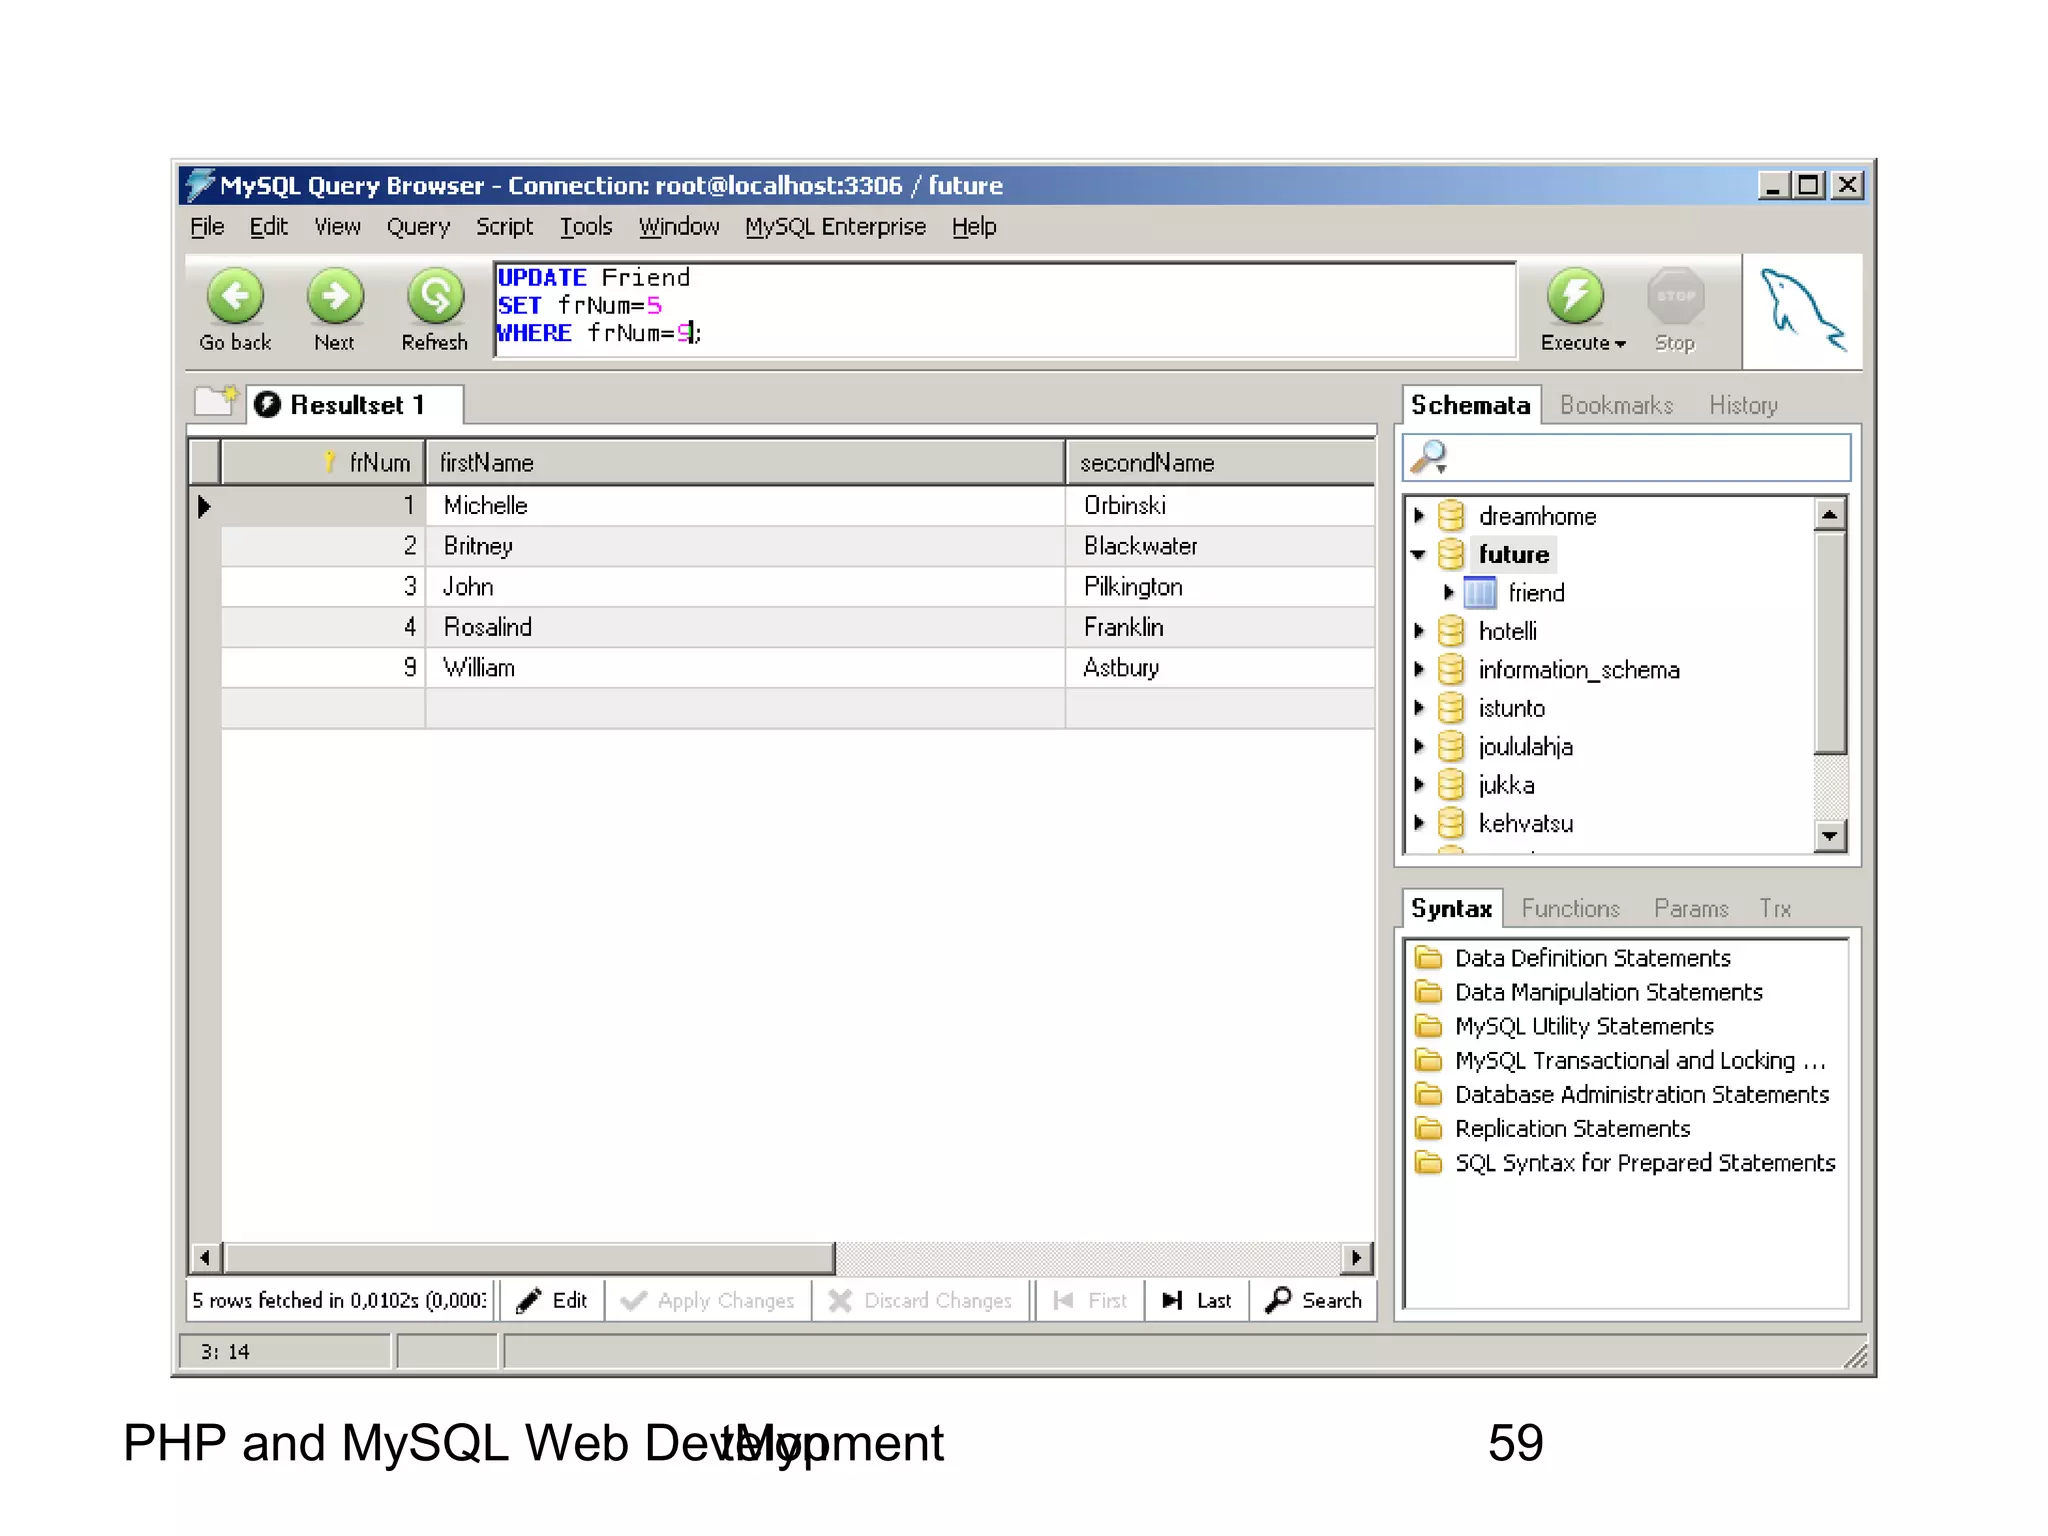Click the schemata list scroll up arrow

1830,515
